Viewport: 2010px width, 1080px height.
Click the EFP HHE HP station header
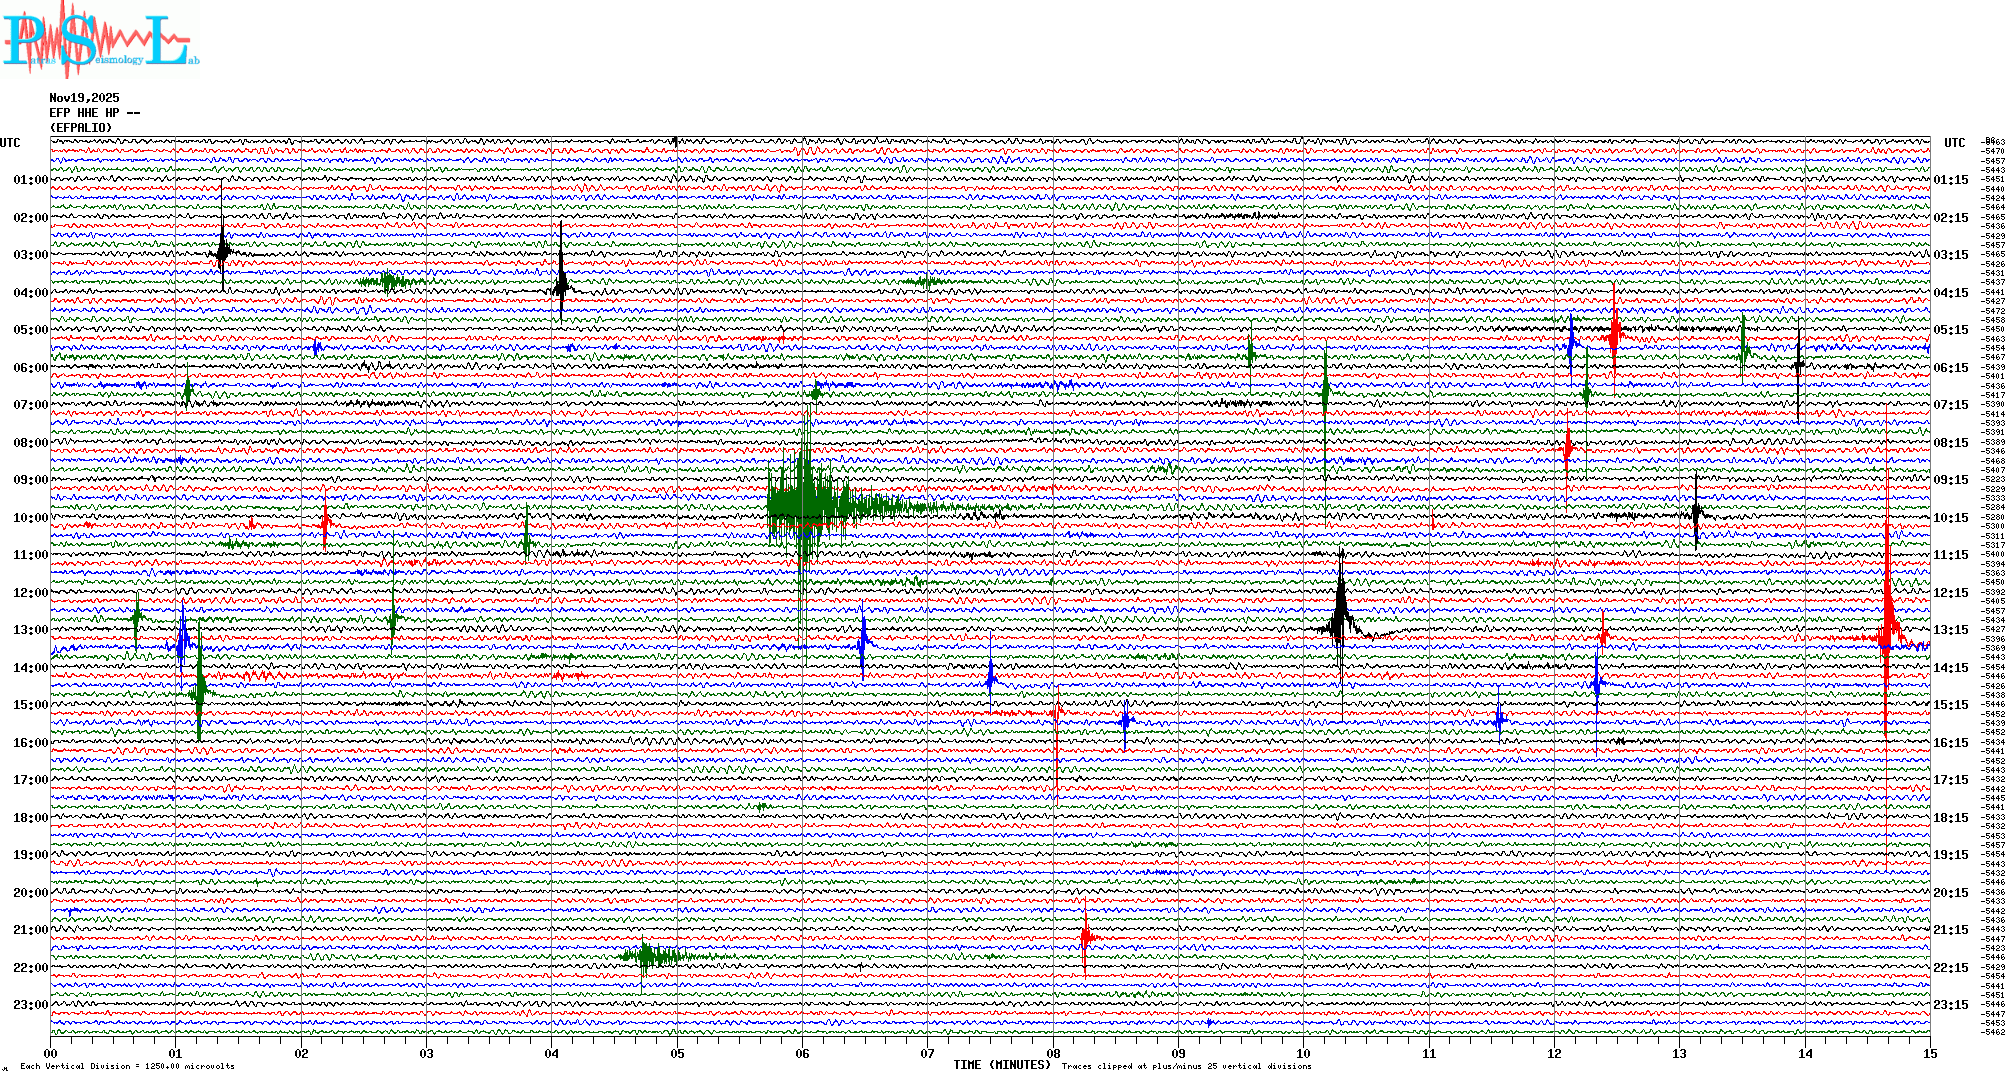click(x=94, y=113)
